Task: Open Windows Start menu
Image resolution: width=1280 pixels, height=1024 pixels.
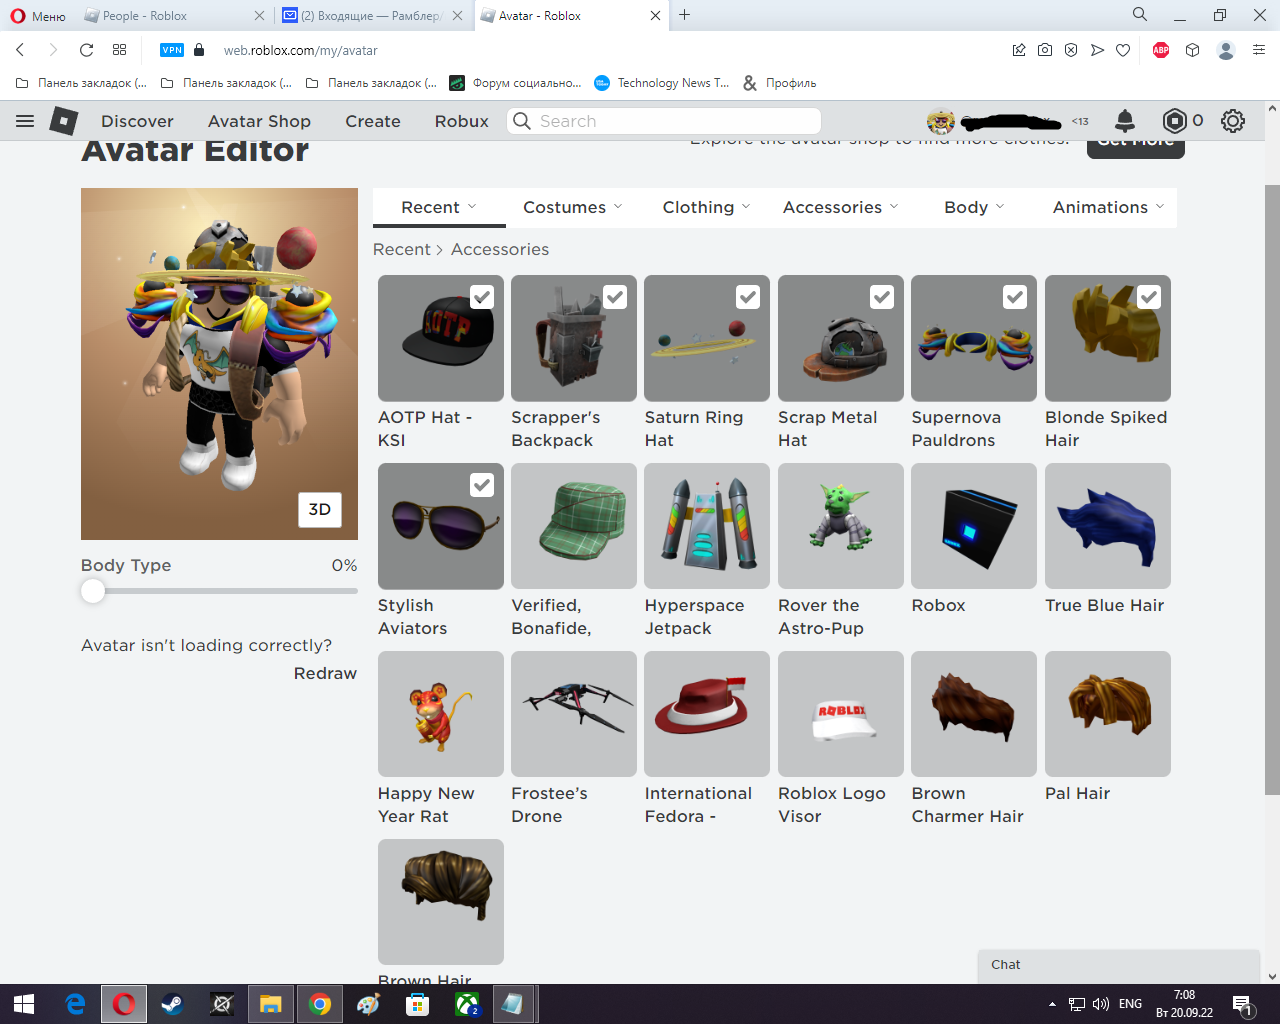Action: 24,1004
